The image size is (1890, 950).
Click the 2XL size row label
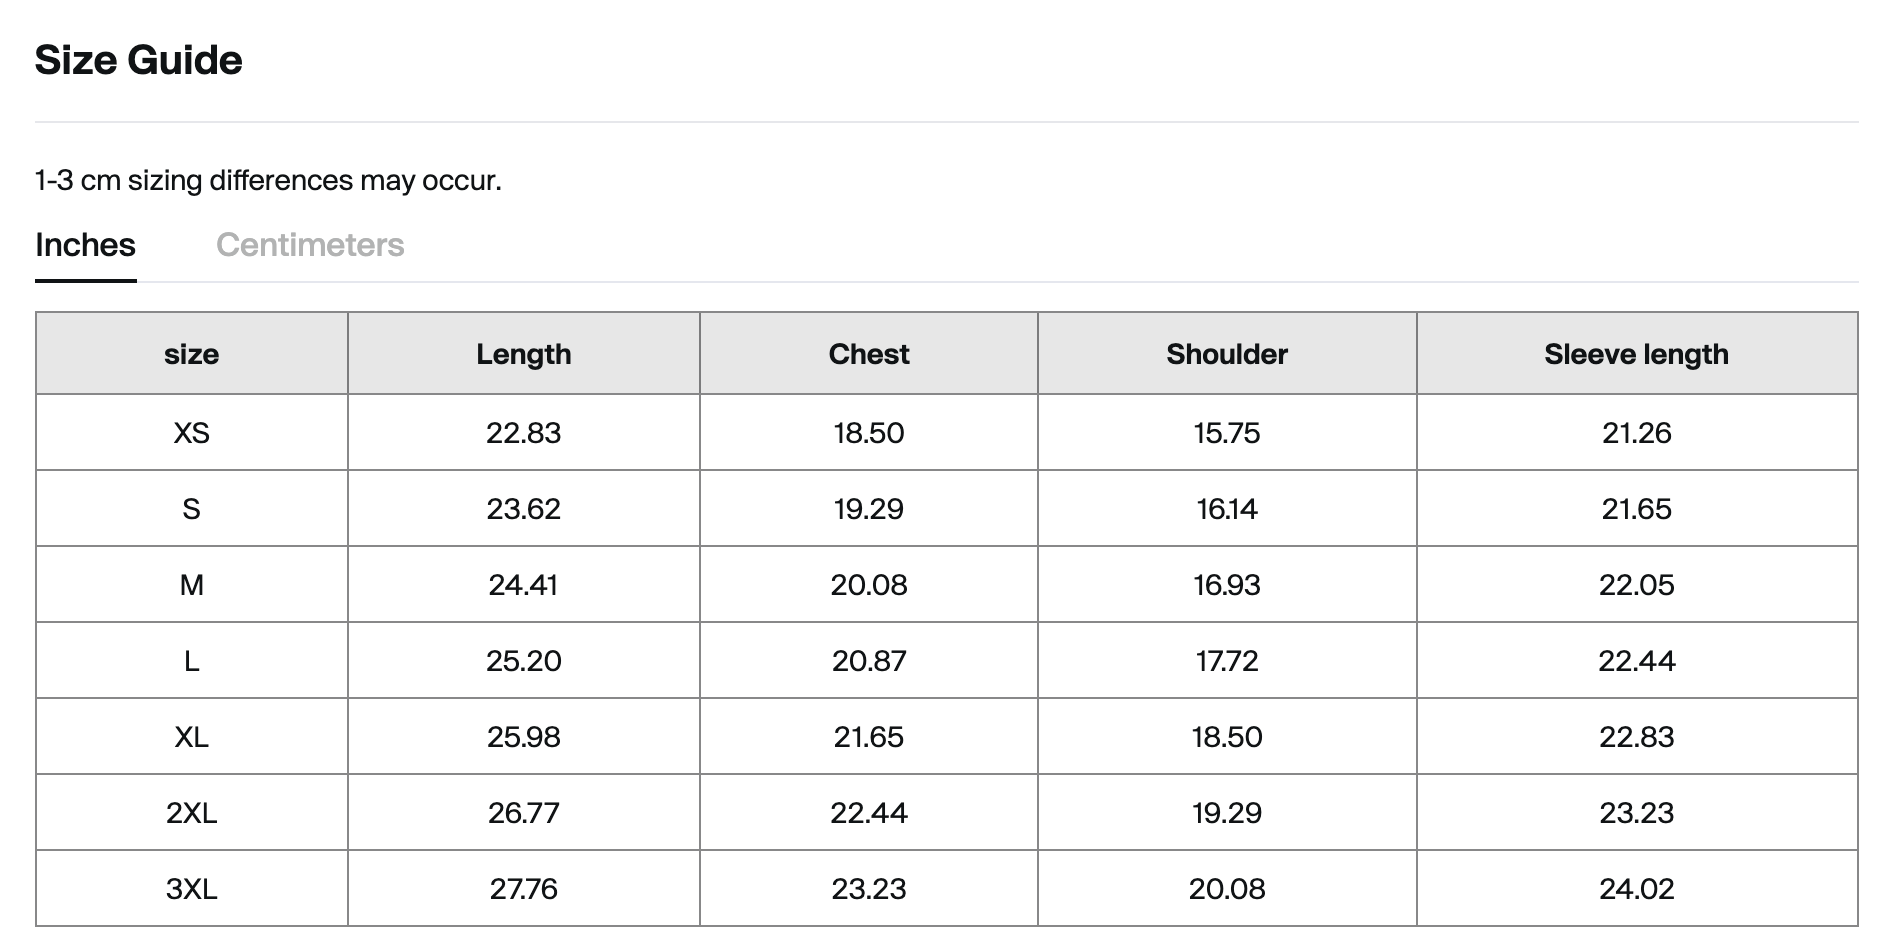tap(191, 813)
